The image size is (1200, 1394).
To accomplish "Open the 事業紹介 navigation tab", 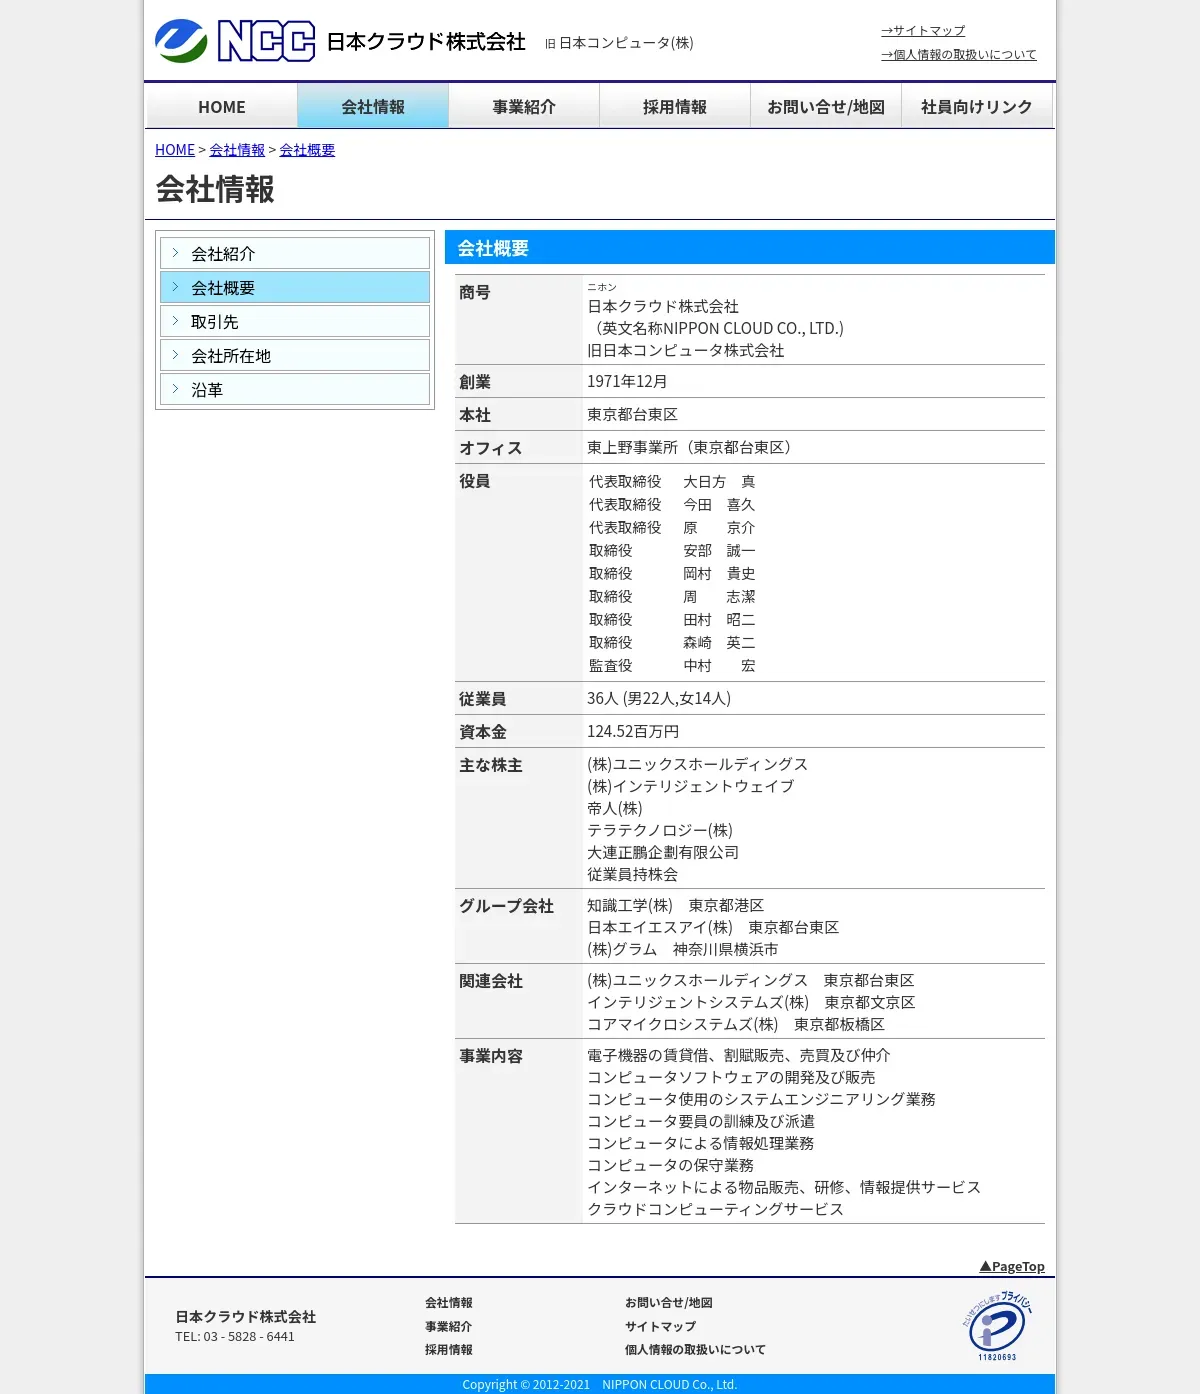I will point(524,106).
